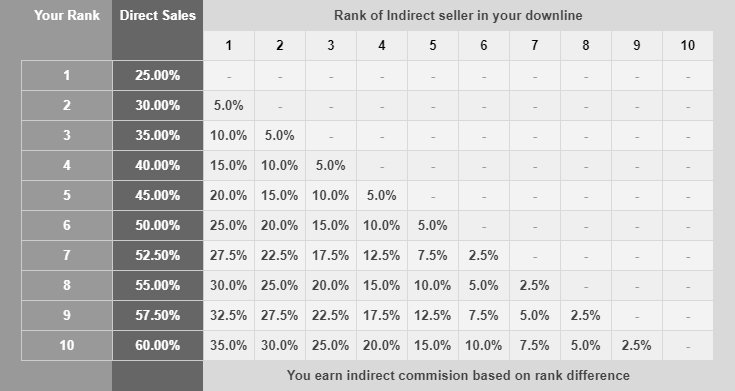Select rank 3 in Your Rank column
This screenshot has width=735, height=391.
67,135
